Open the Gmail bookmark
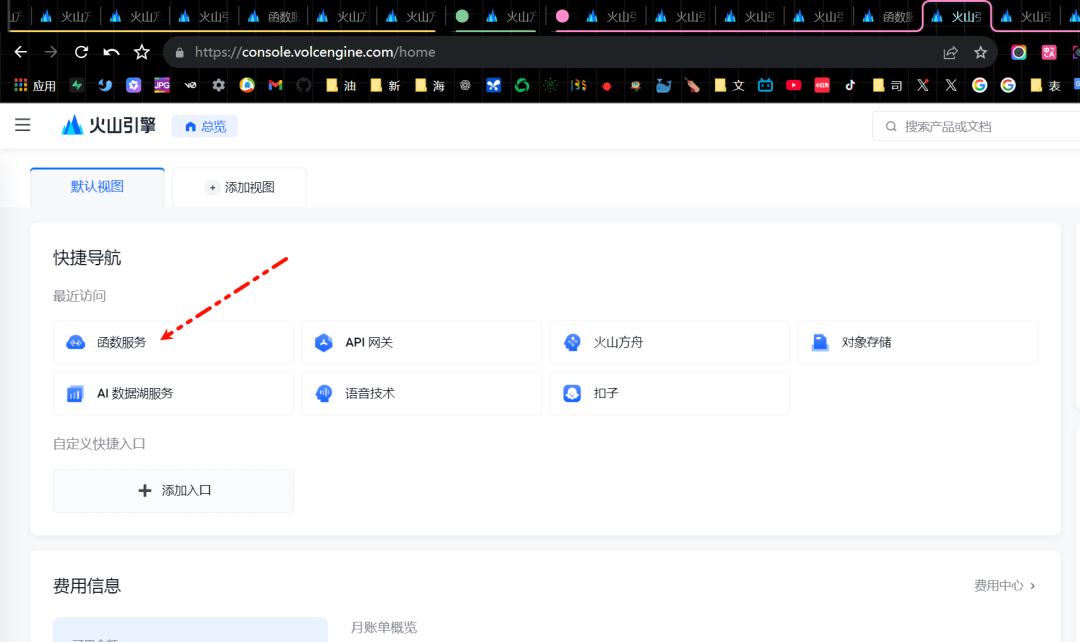The width and height of the screenshot is (1080, 642). (x=276, y=85)
